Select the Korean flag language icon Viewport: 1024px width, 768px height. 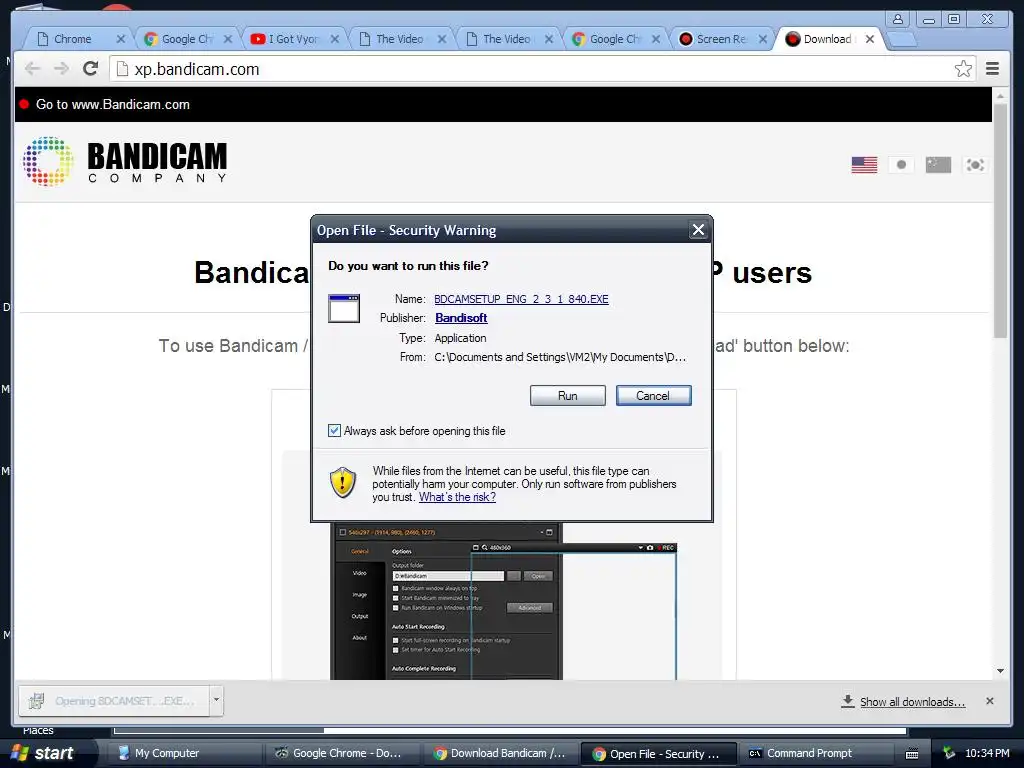[x=975, y=165]
